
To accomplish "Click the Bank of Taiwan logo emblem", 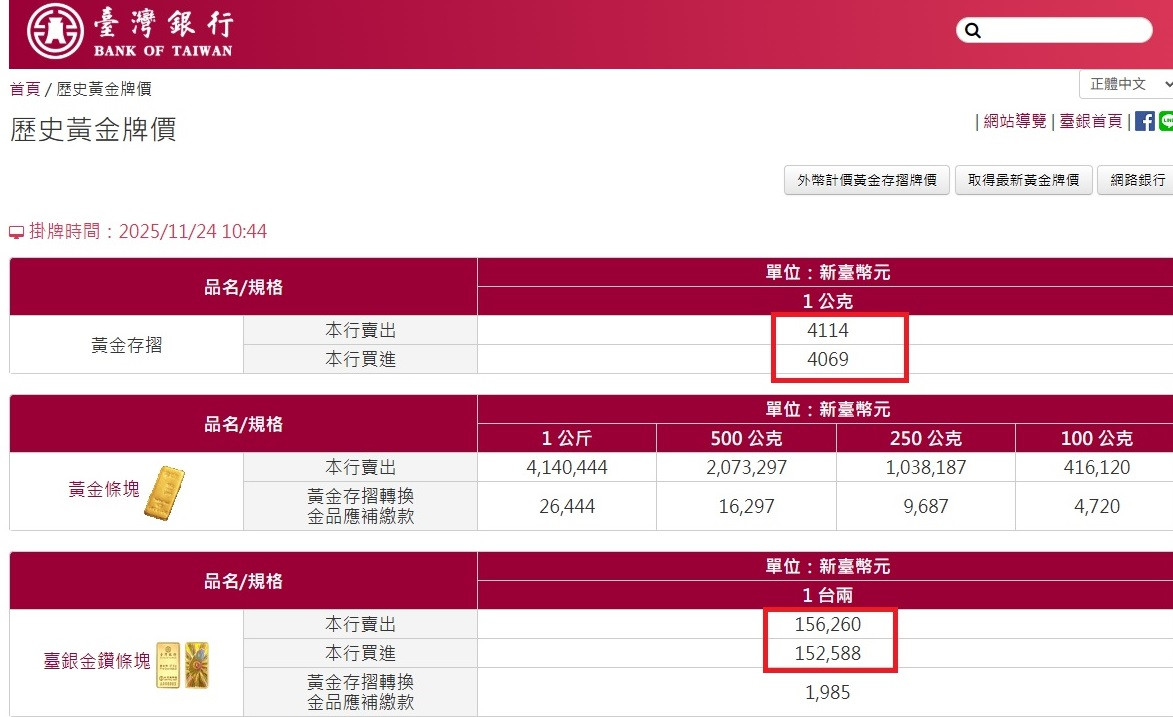I will coord(55,33).
